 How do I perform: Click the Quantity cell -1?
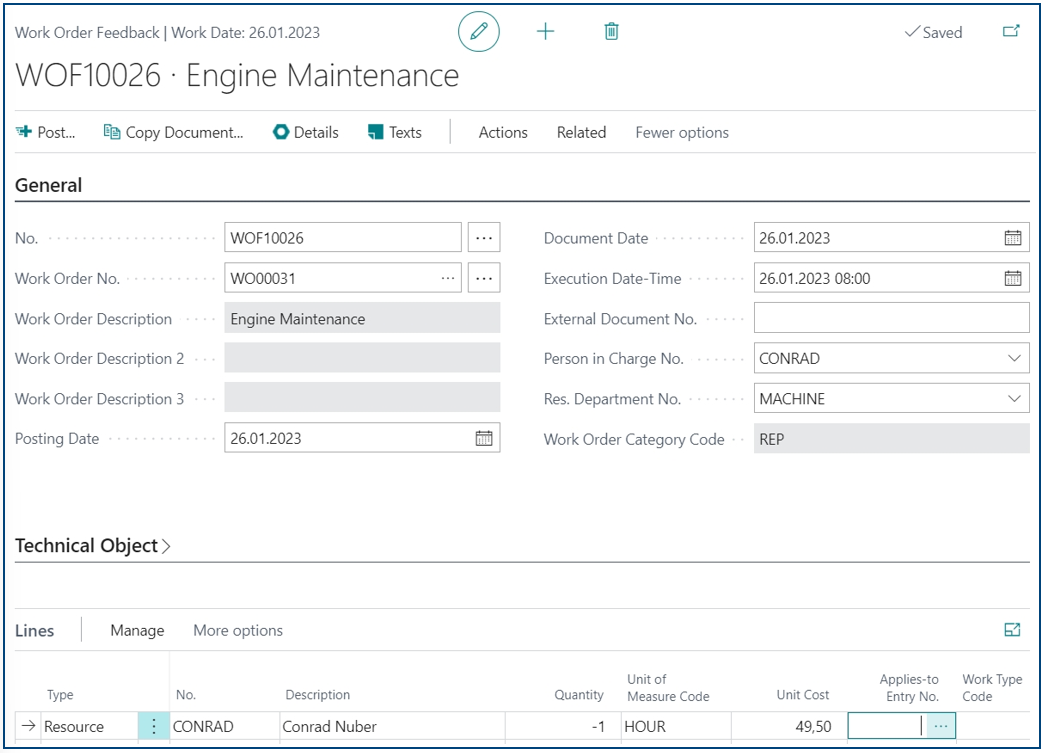click(562, 726)
